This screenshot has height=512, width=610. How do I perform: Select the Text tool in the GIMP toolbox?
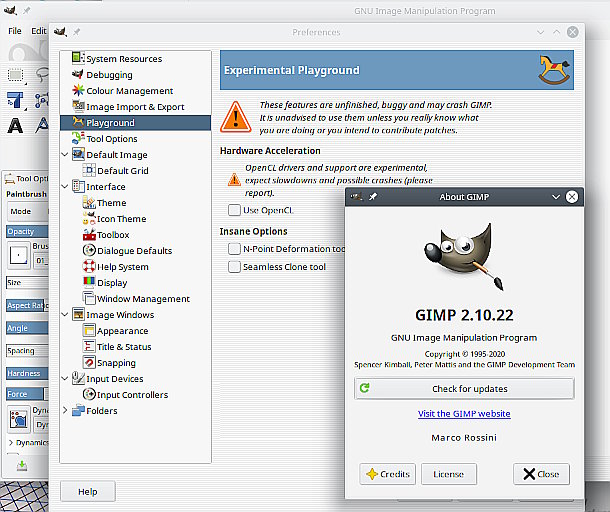click(x=16, y=126)
